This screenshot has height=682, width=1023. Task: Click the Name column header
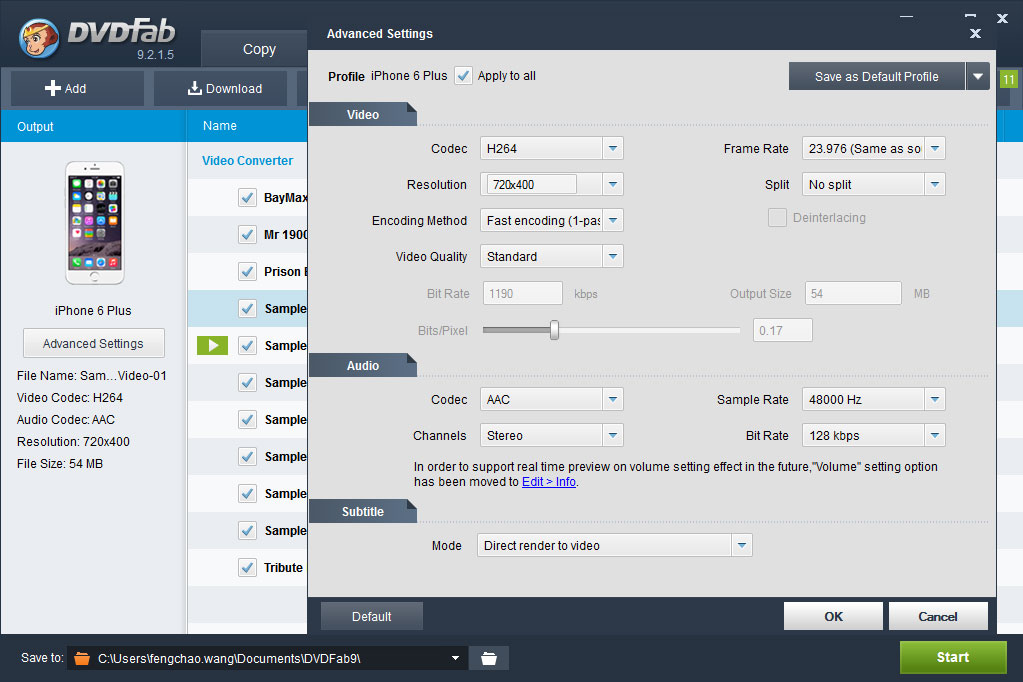point(247,126)
